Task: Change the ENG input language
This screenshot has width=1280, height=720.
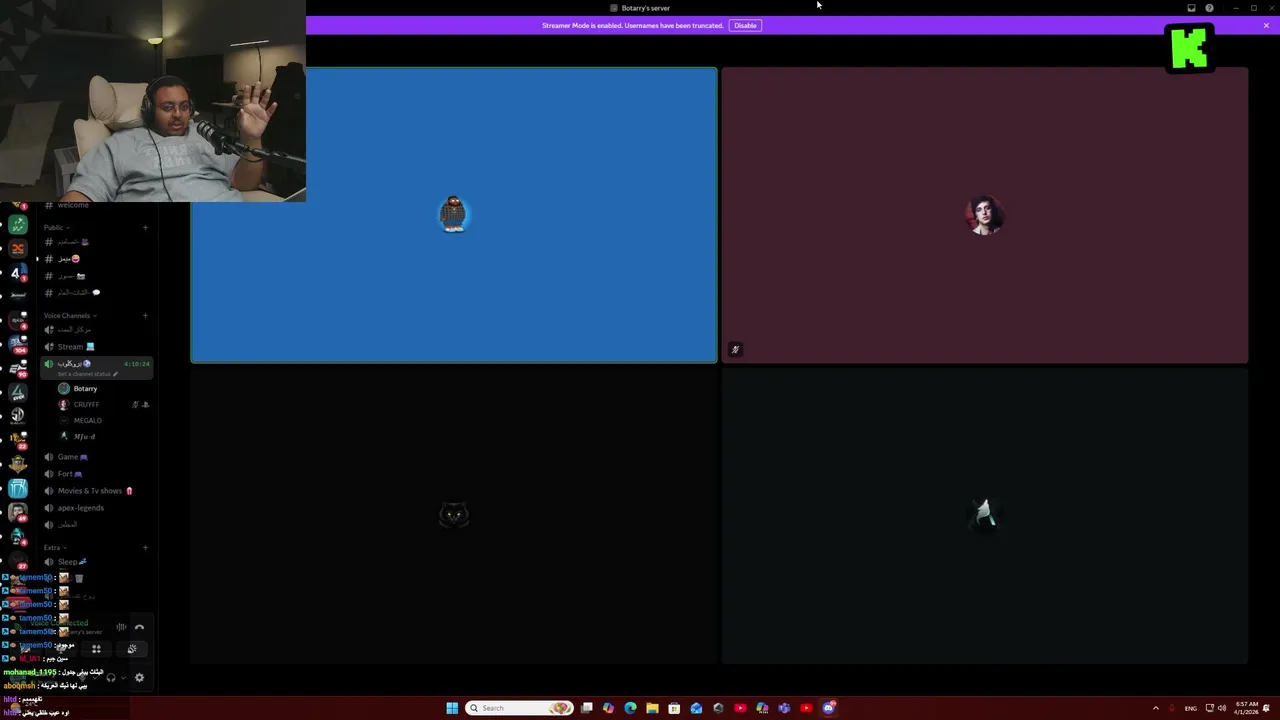Action: pyautogui.click(x=1191, y=708)
